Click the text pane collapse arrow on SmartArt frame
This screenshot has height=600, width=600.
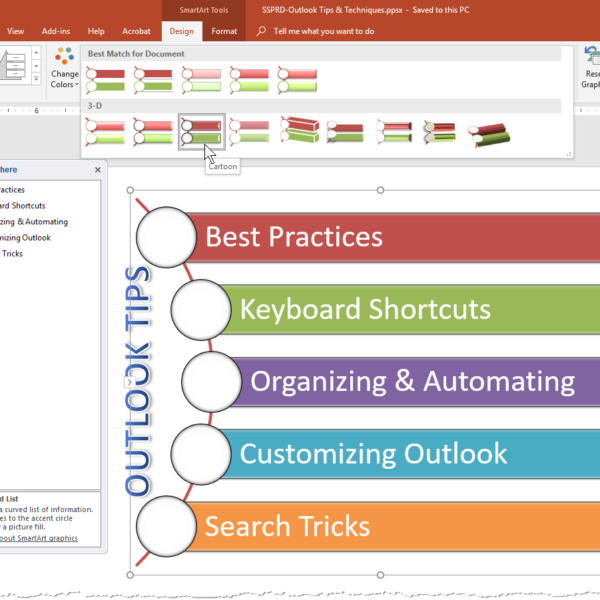(129, 382)
